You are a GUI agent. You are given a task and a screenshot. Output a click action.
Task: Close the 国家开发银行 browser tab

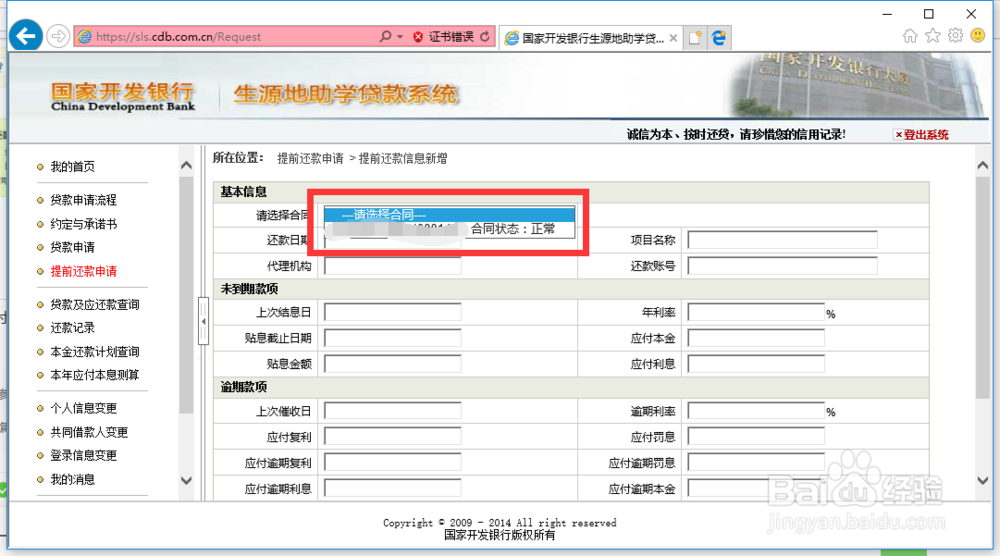[673, 38]
